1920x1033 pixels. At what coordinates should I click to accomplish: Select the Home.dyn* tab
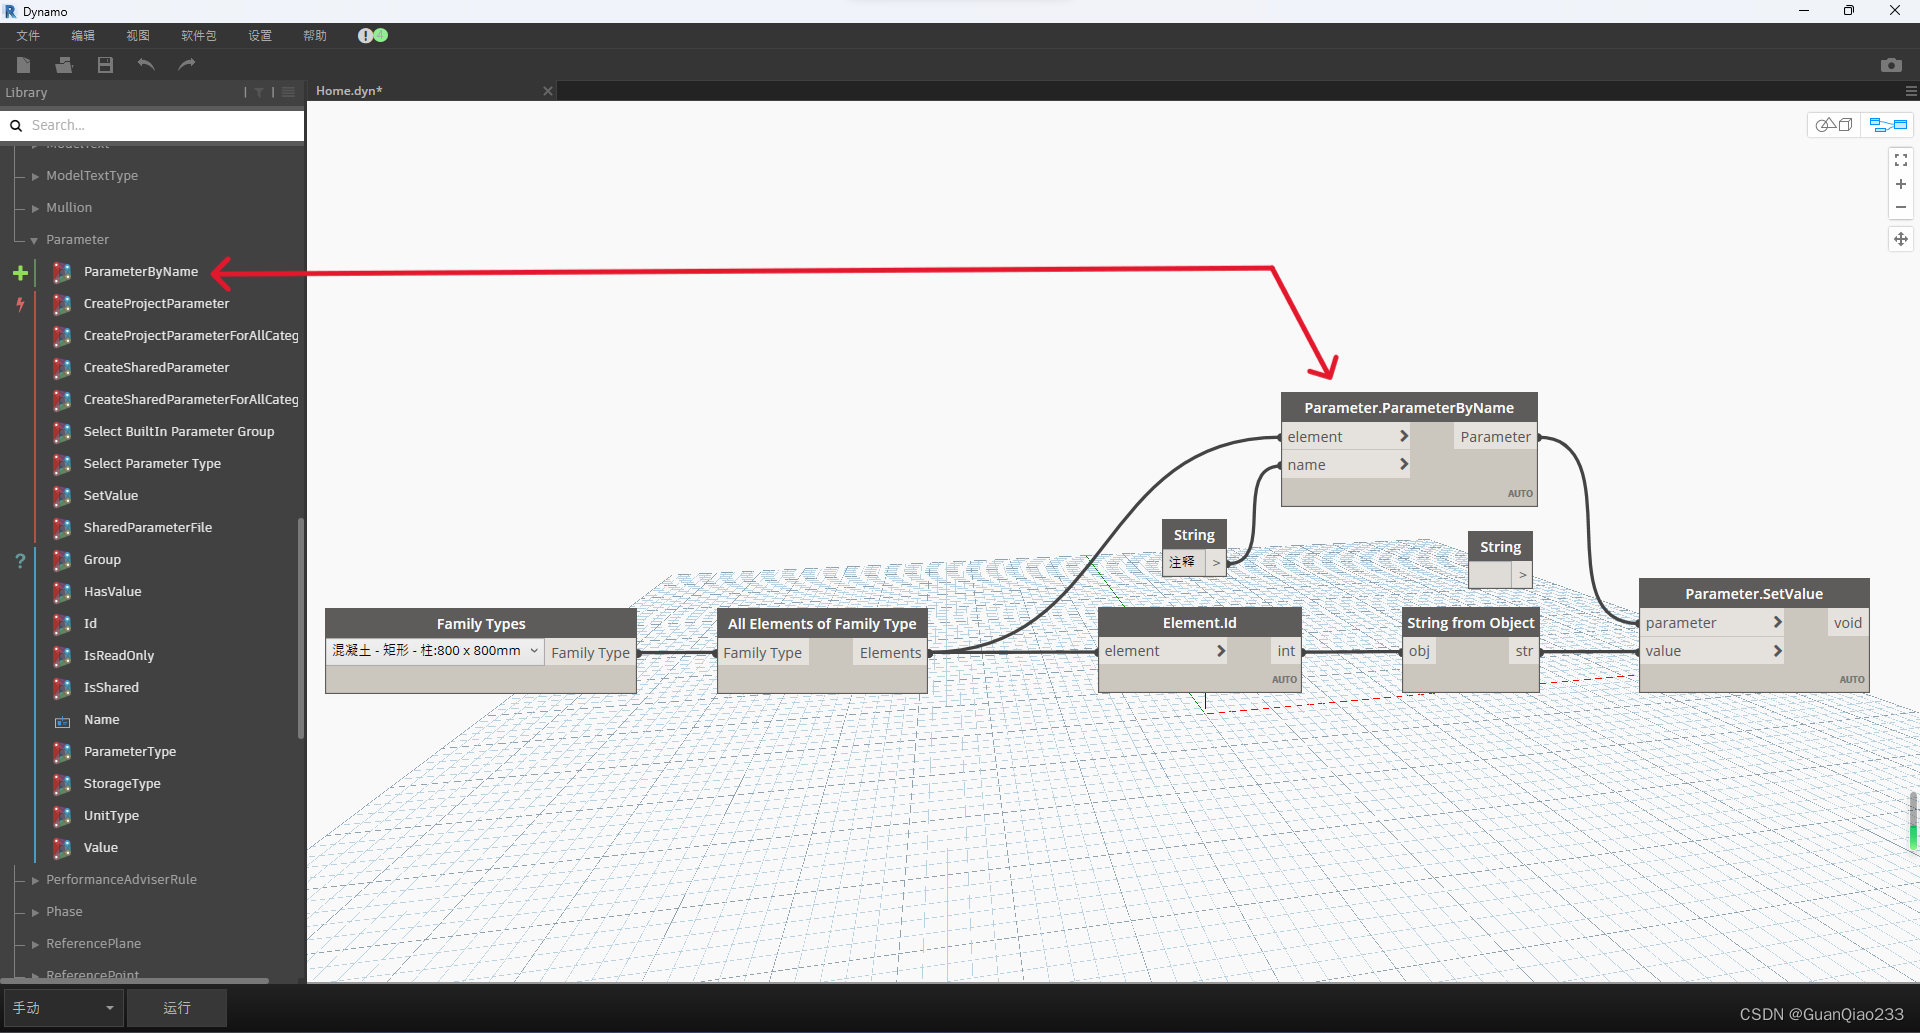[x=348, y=90]
